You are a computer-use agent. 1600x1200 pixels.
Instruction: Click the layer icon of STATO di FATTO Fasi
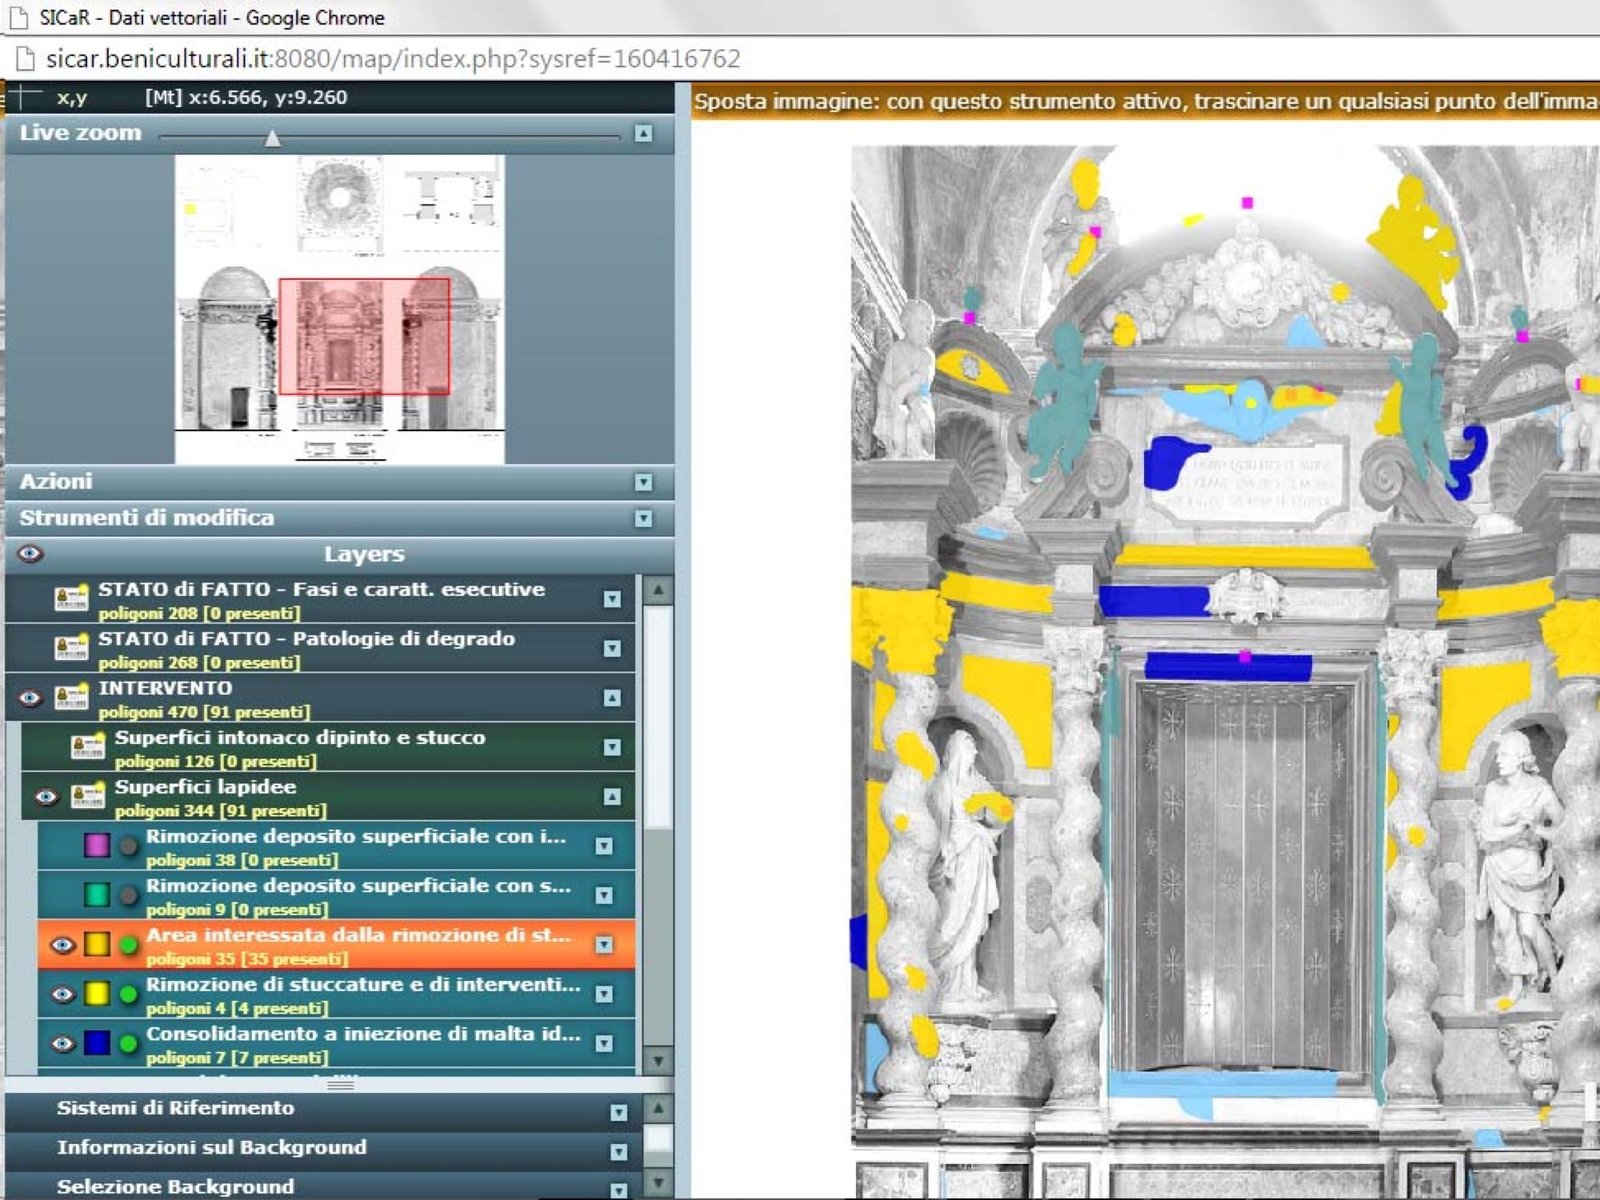click(x=71, y=599)
